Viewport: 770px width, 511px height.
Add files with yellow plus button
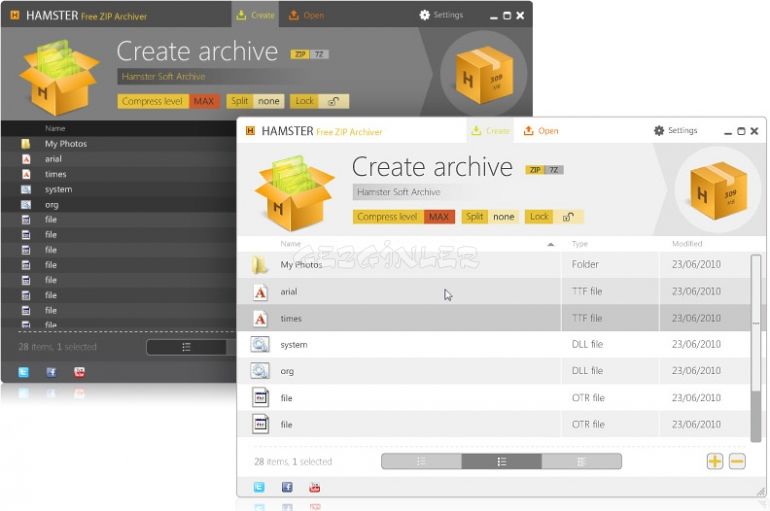coord(715,461)
